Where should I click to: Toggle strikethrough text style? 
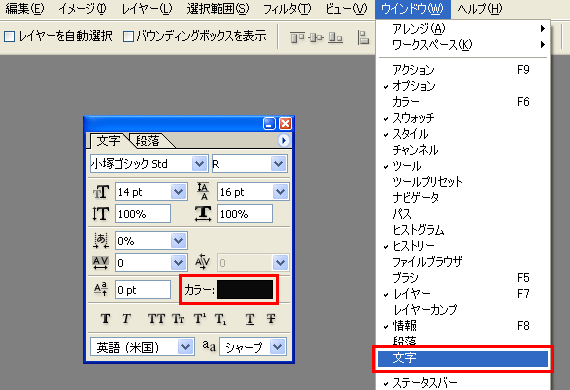click(x=271, y=318)
